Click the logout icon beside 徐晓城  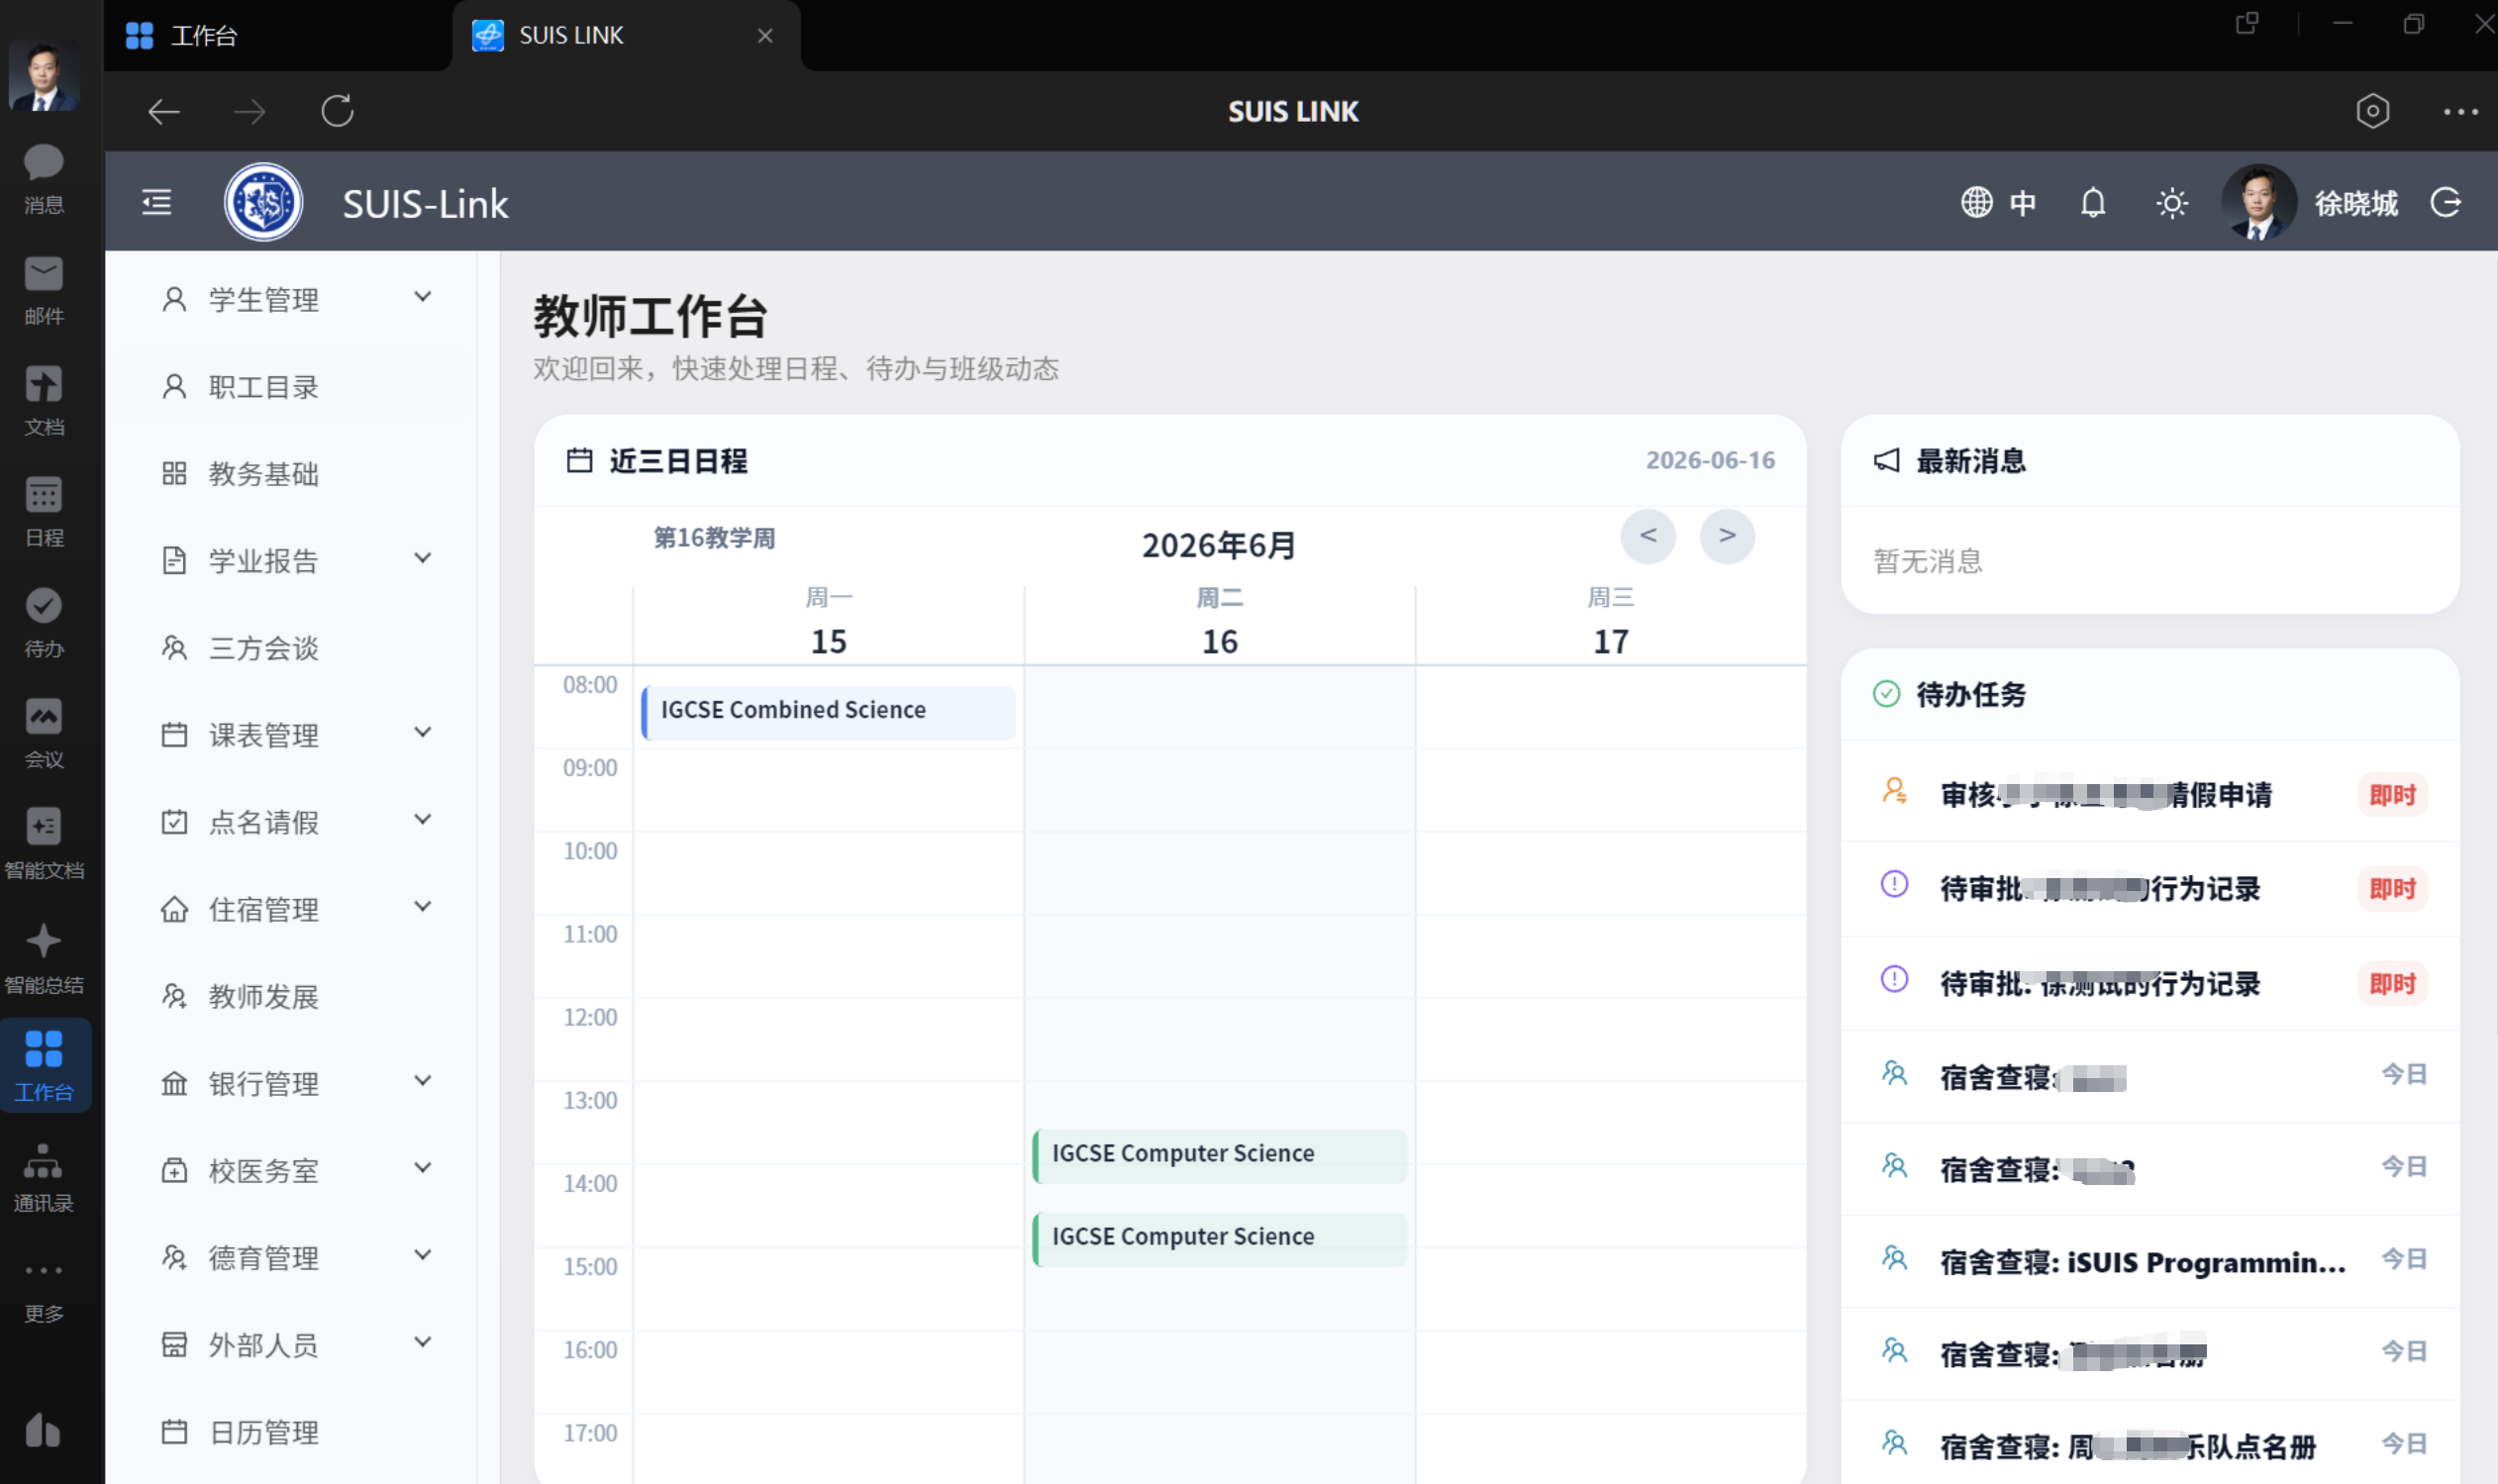tap(2445, 203)
